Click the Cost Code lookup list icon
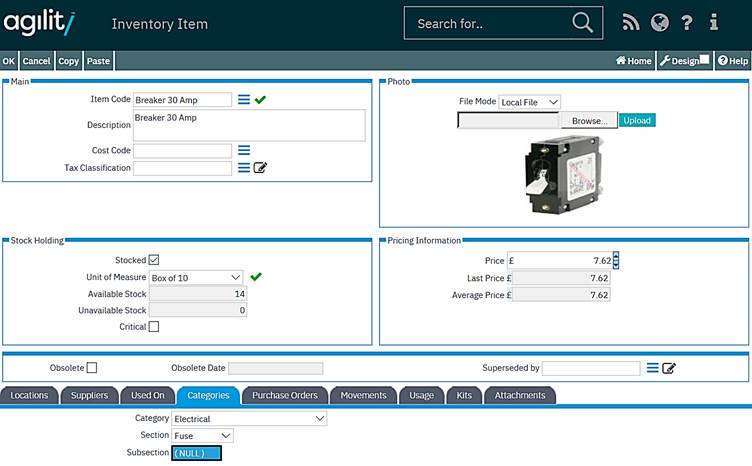Viewport: 752px width, 466px height. 244,150
